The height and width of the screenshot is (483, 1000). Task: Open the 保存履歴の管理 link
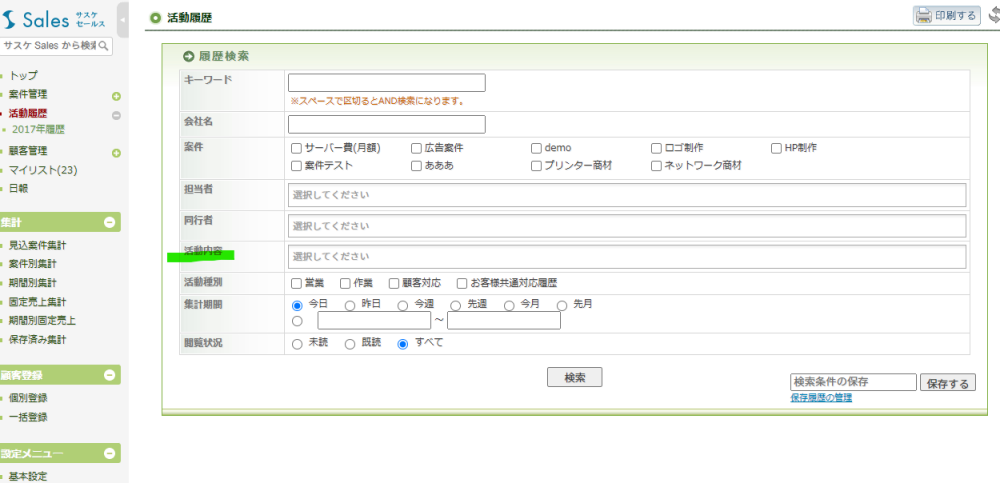point(820,398)
